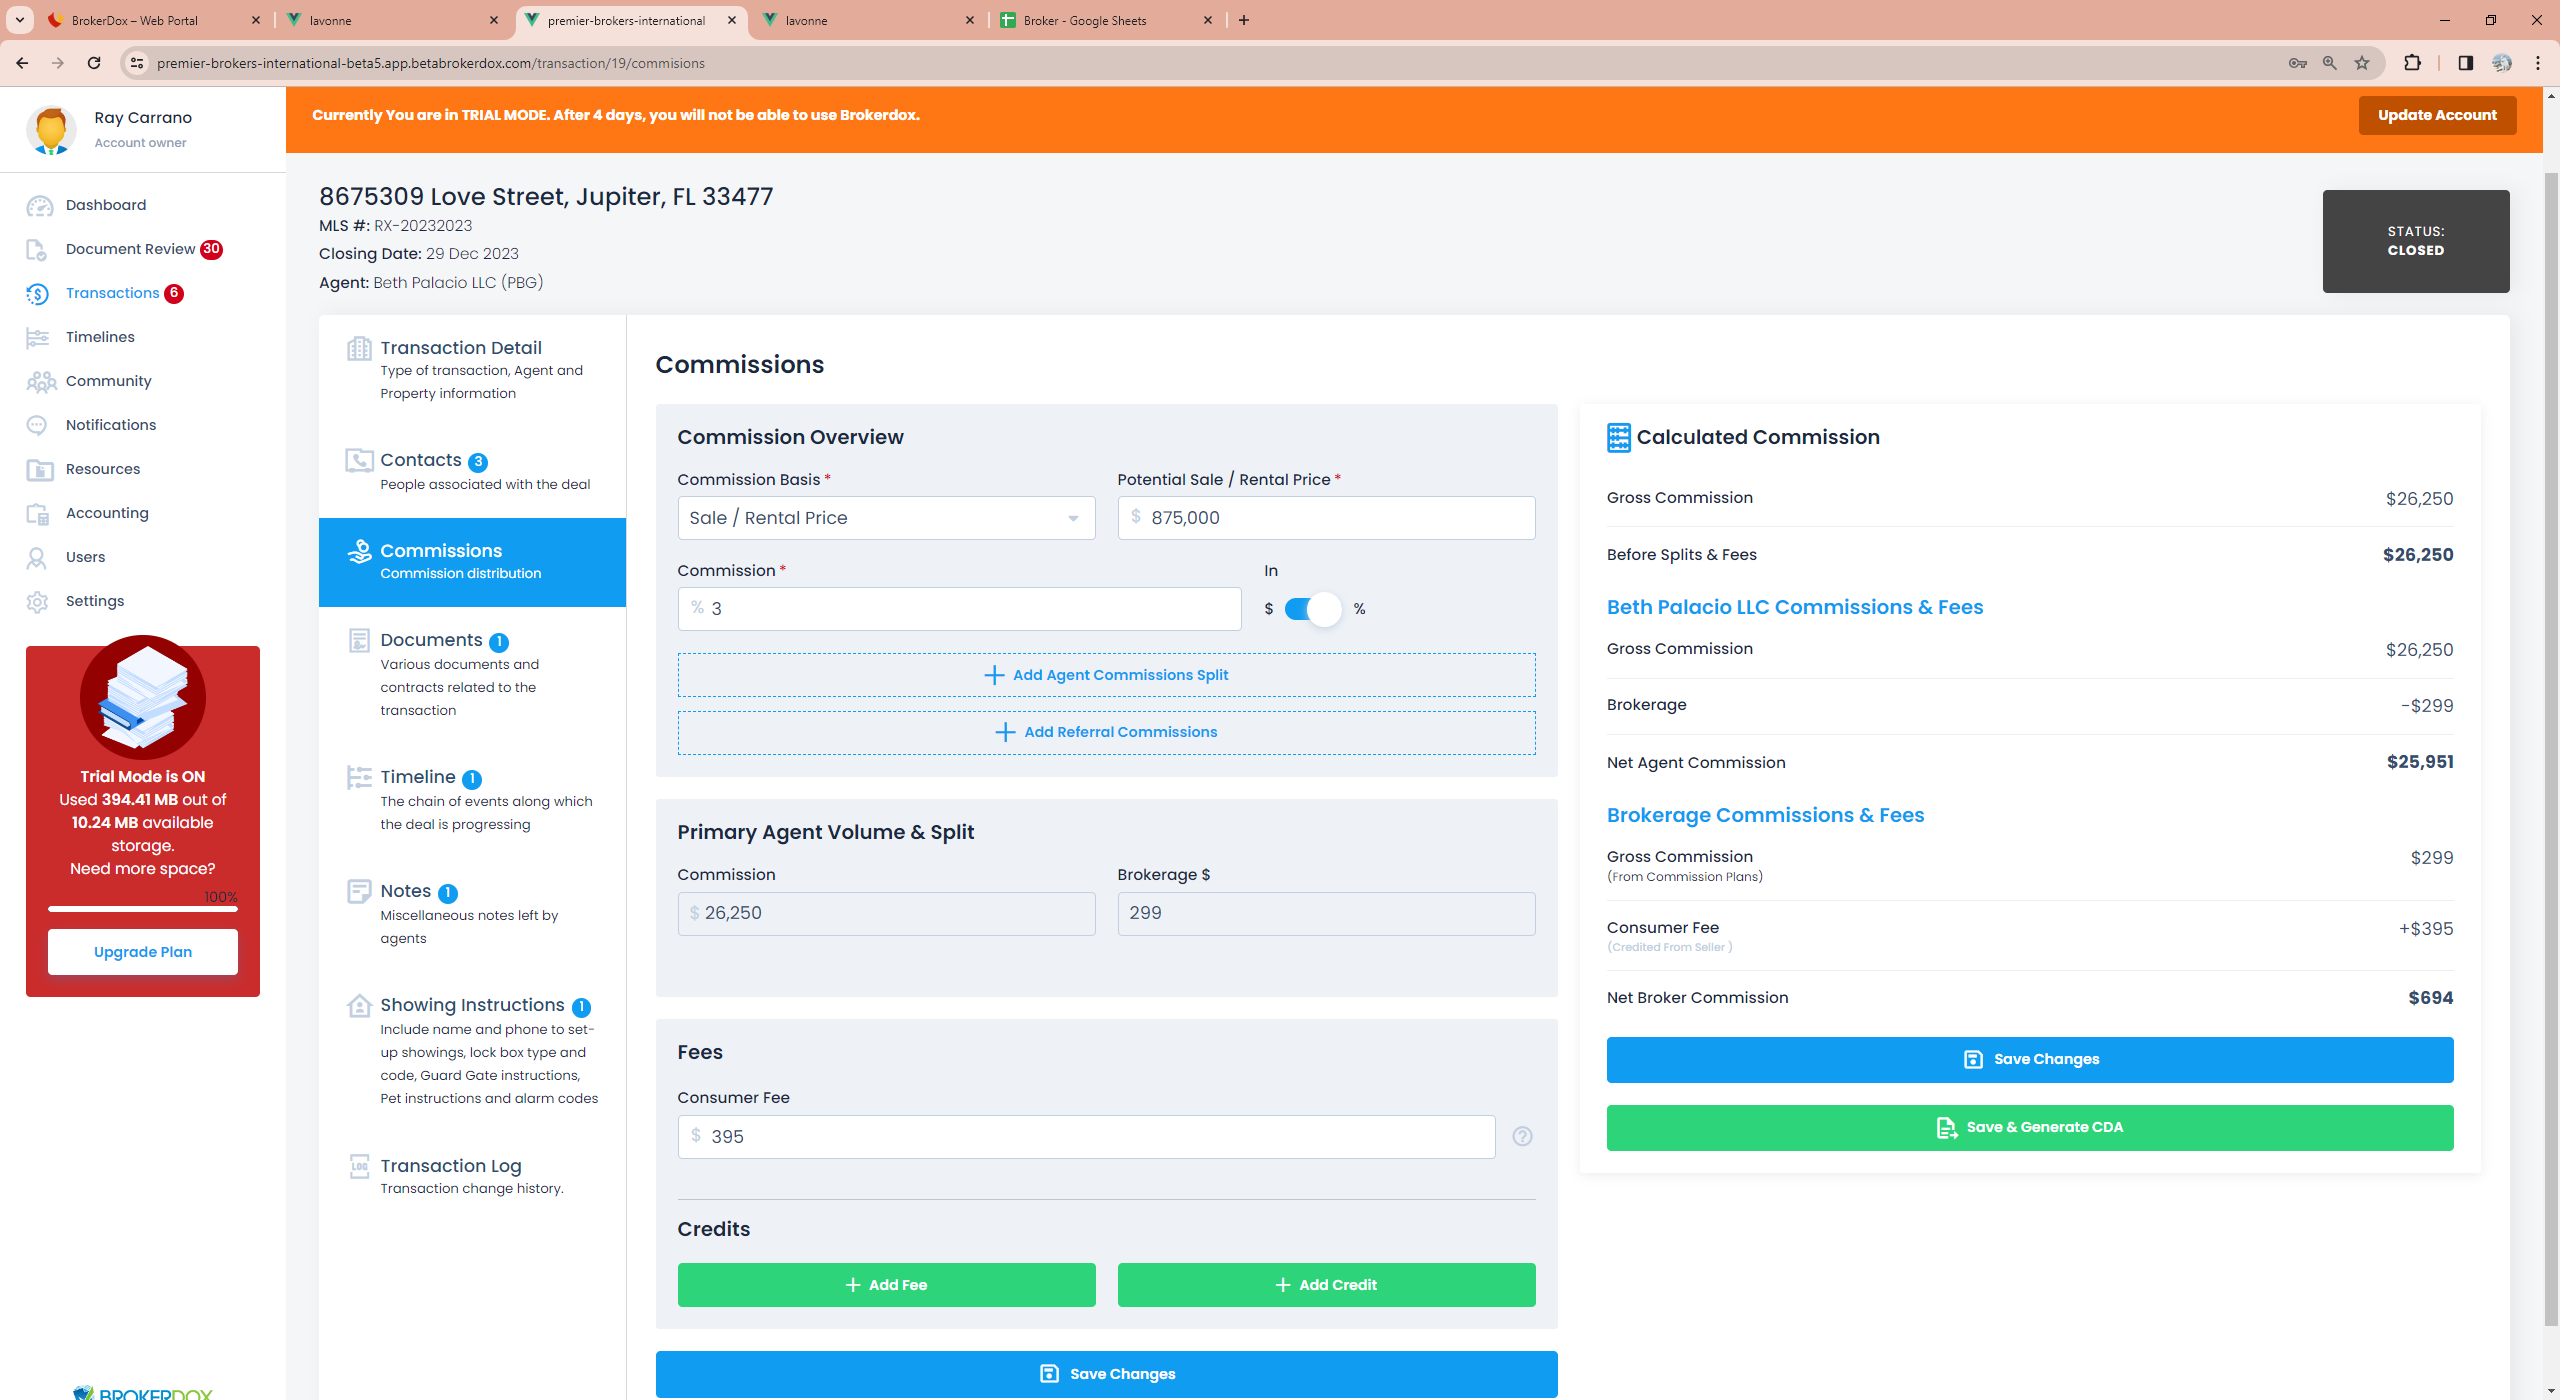Click Ray Carrano's profile avatar
This screenshot has width=2560, height=1400.
tap(51, 130)
